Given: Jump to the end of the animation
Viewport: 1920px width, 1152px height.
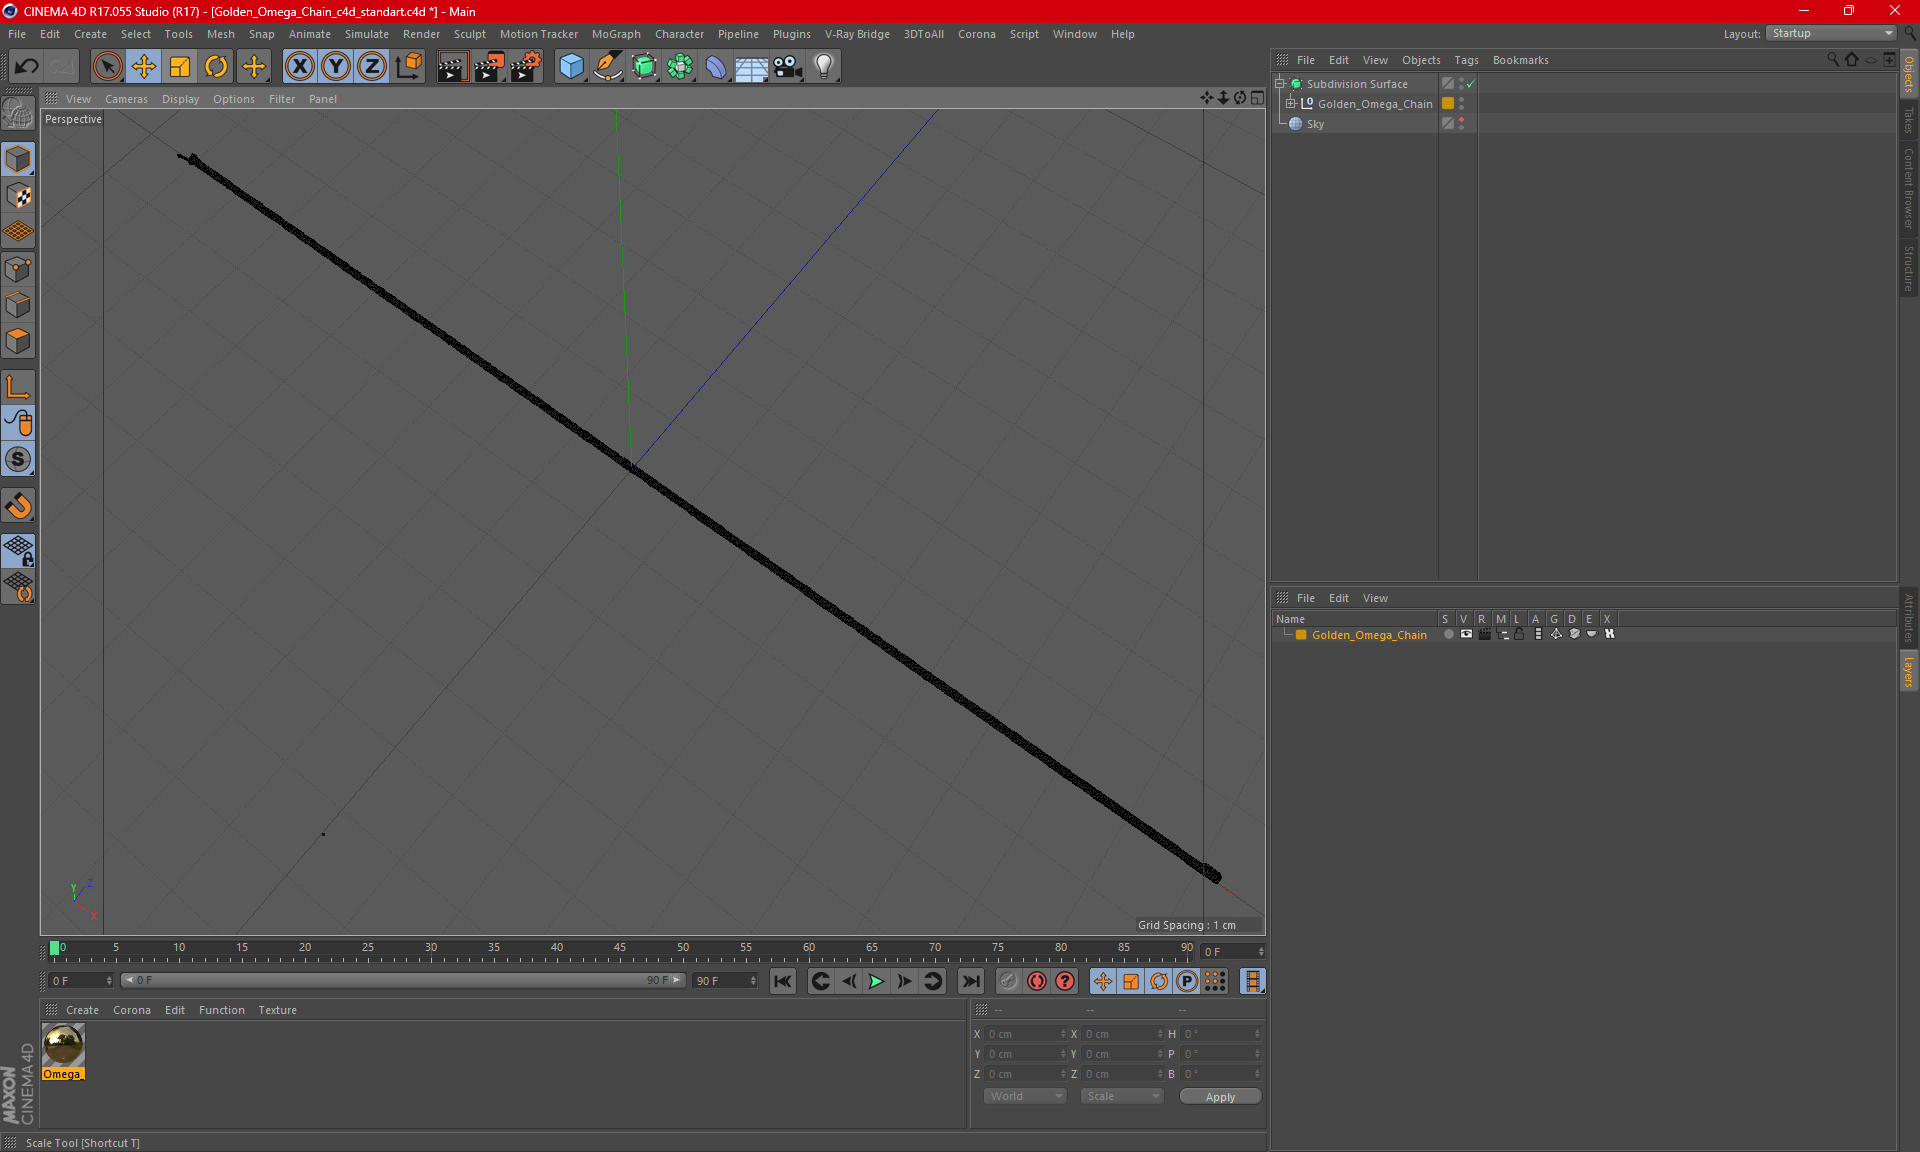Looking at the screenshot, I should tap(970, 981).
